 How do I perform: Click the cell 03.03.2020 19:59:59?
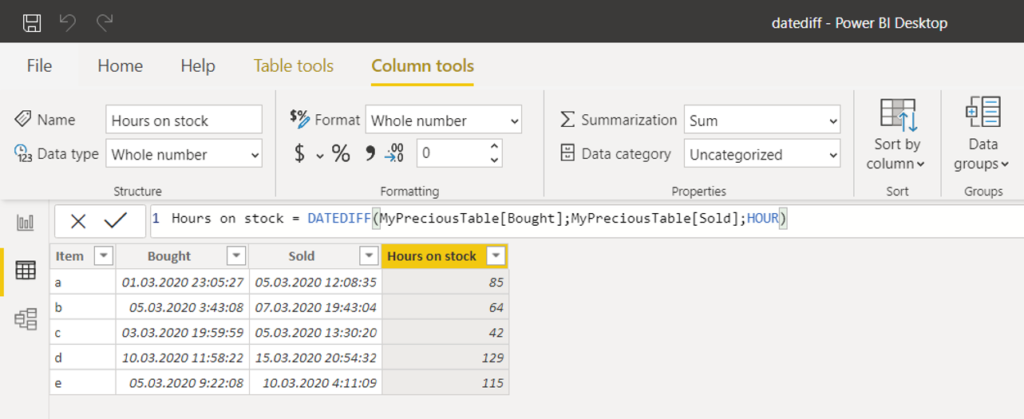(182, 332)
